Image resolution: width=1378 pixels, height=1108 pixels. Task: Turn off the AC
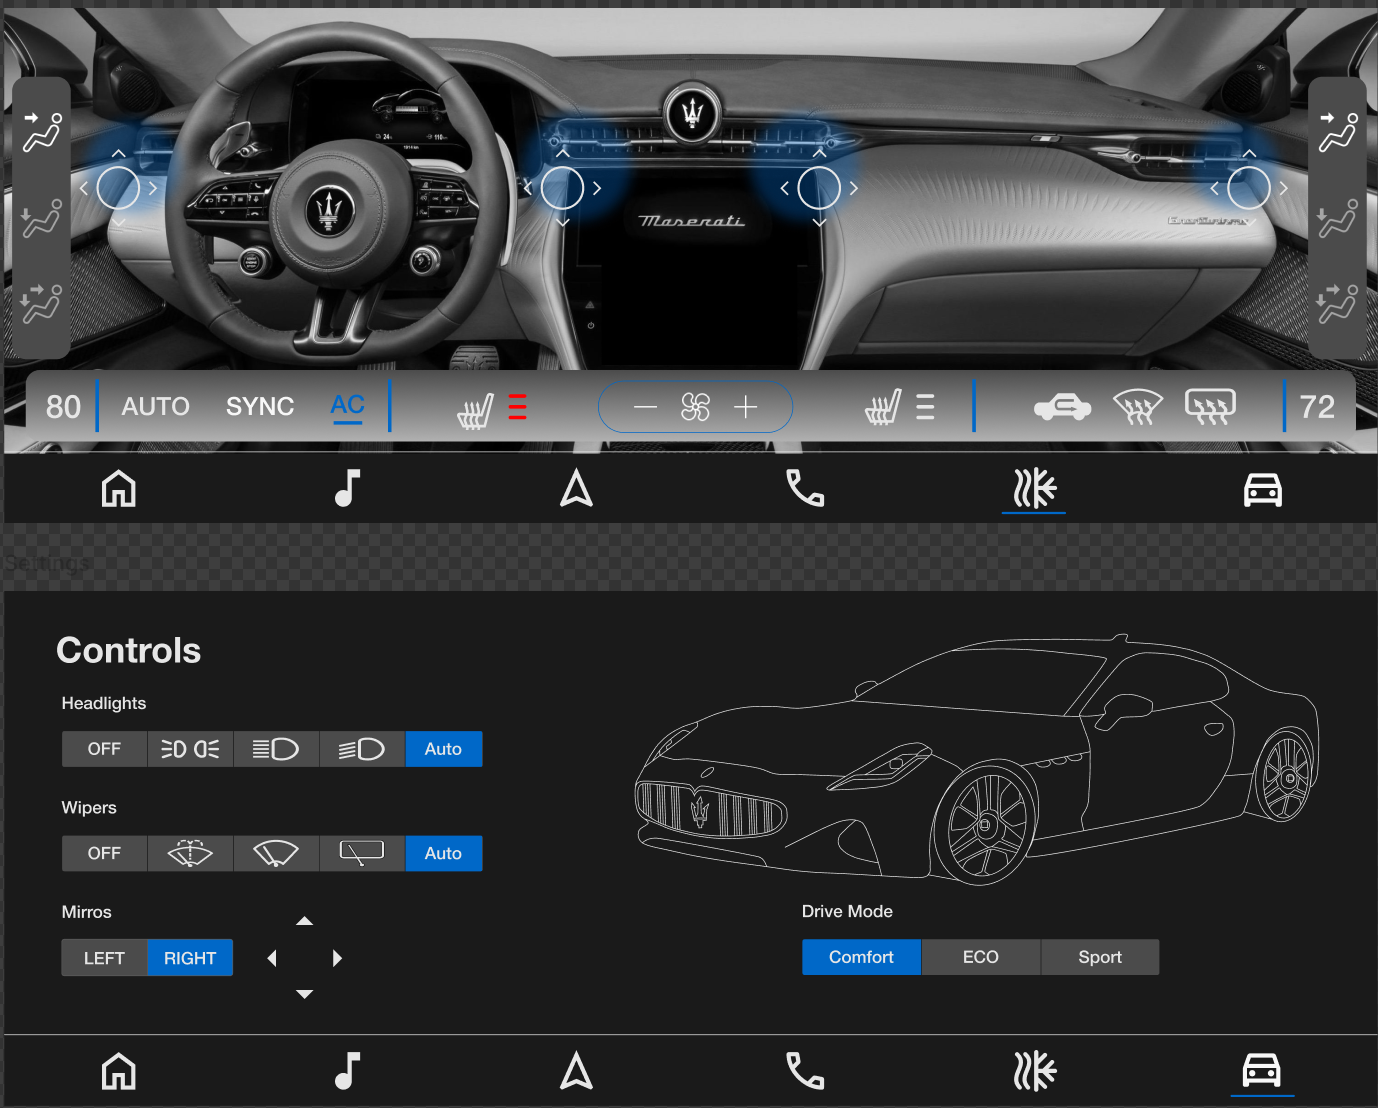click(x=347, y=404)
